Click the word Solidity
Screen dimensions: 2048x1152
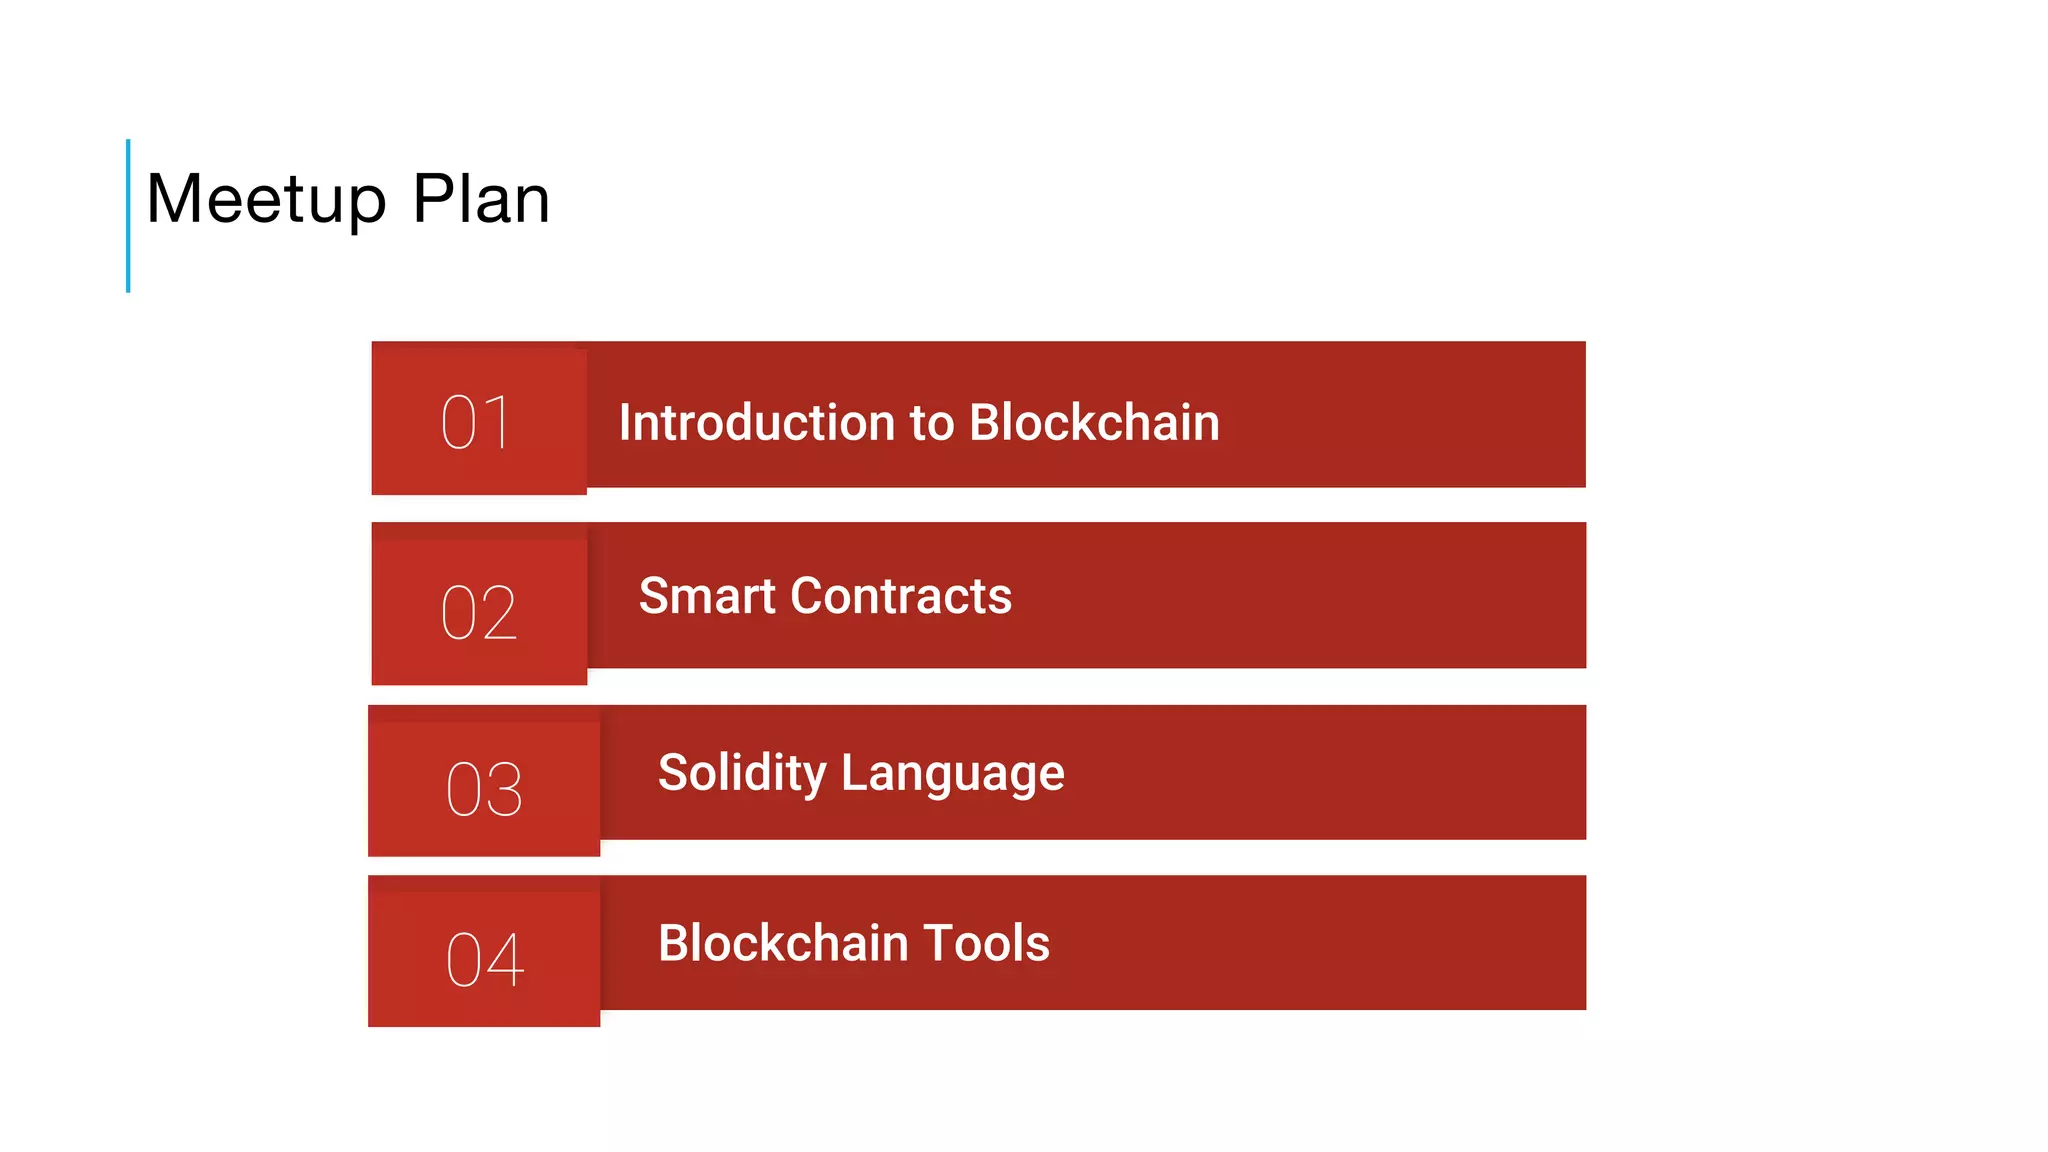tap(742, 775)
